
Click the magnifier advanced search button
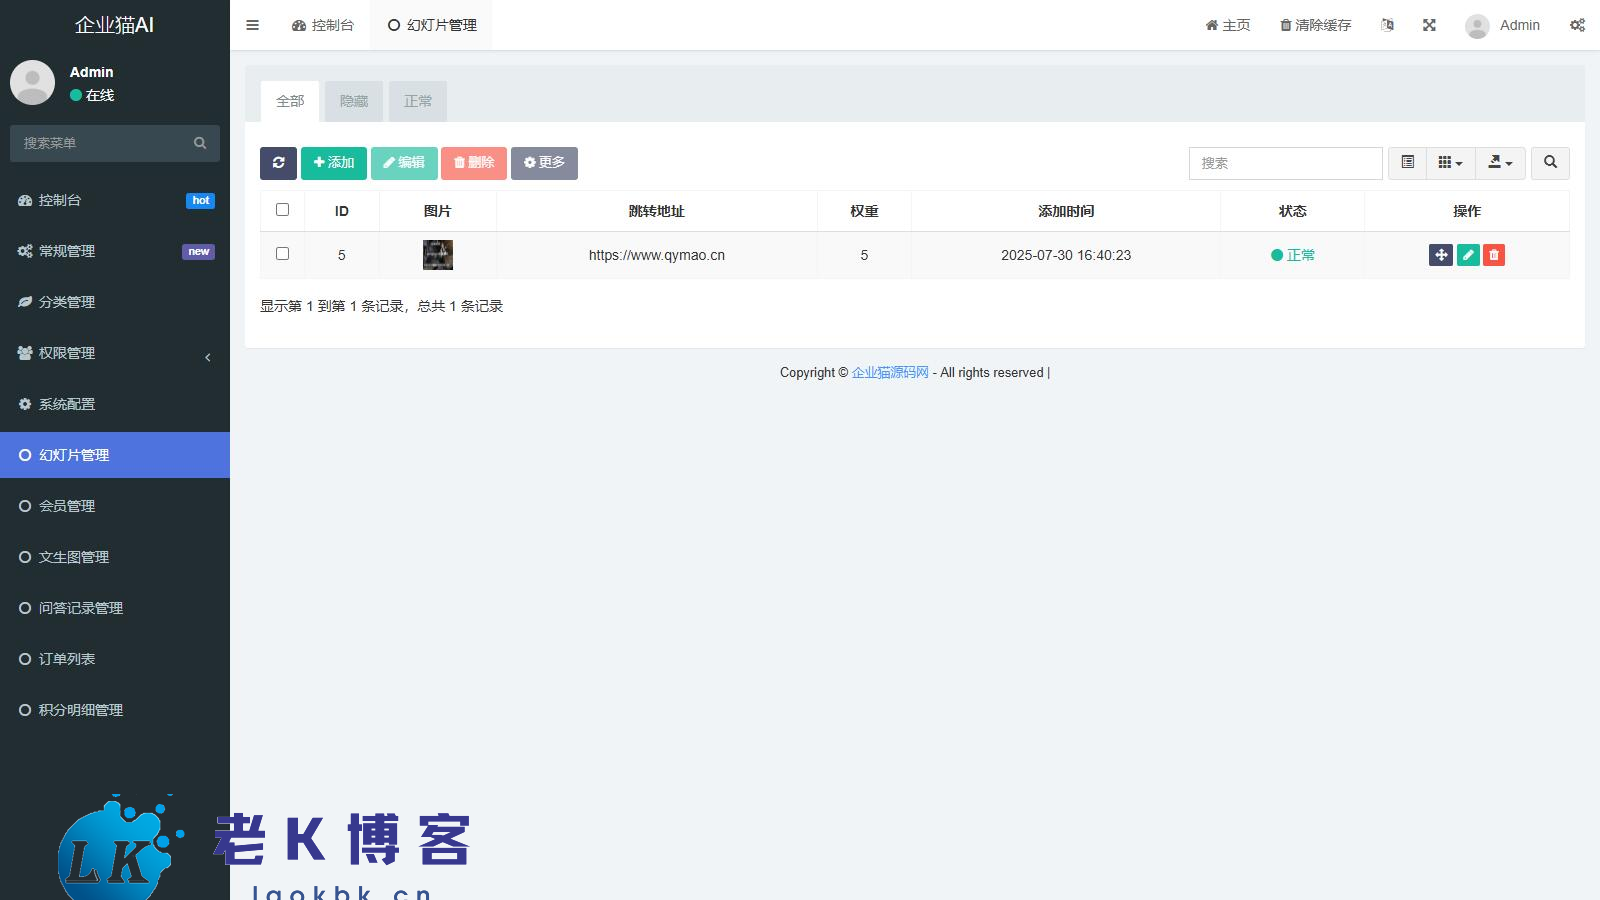click(x=1550, y=163)
